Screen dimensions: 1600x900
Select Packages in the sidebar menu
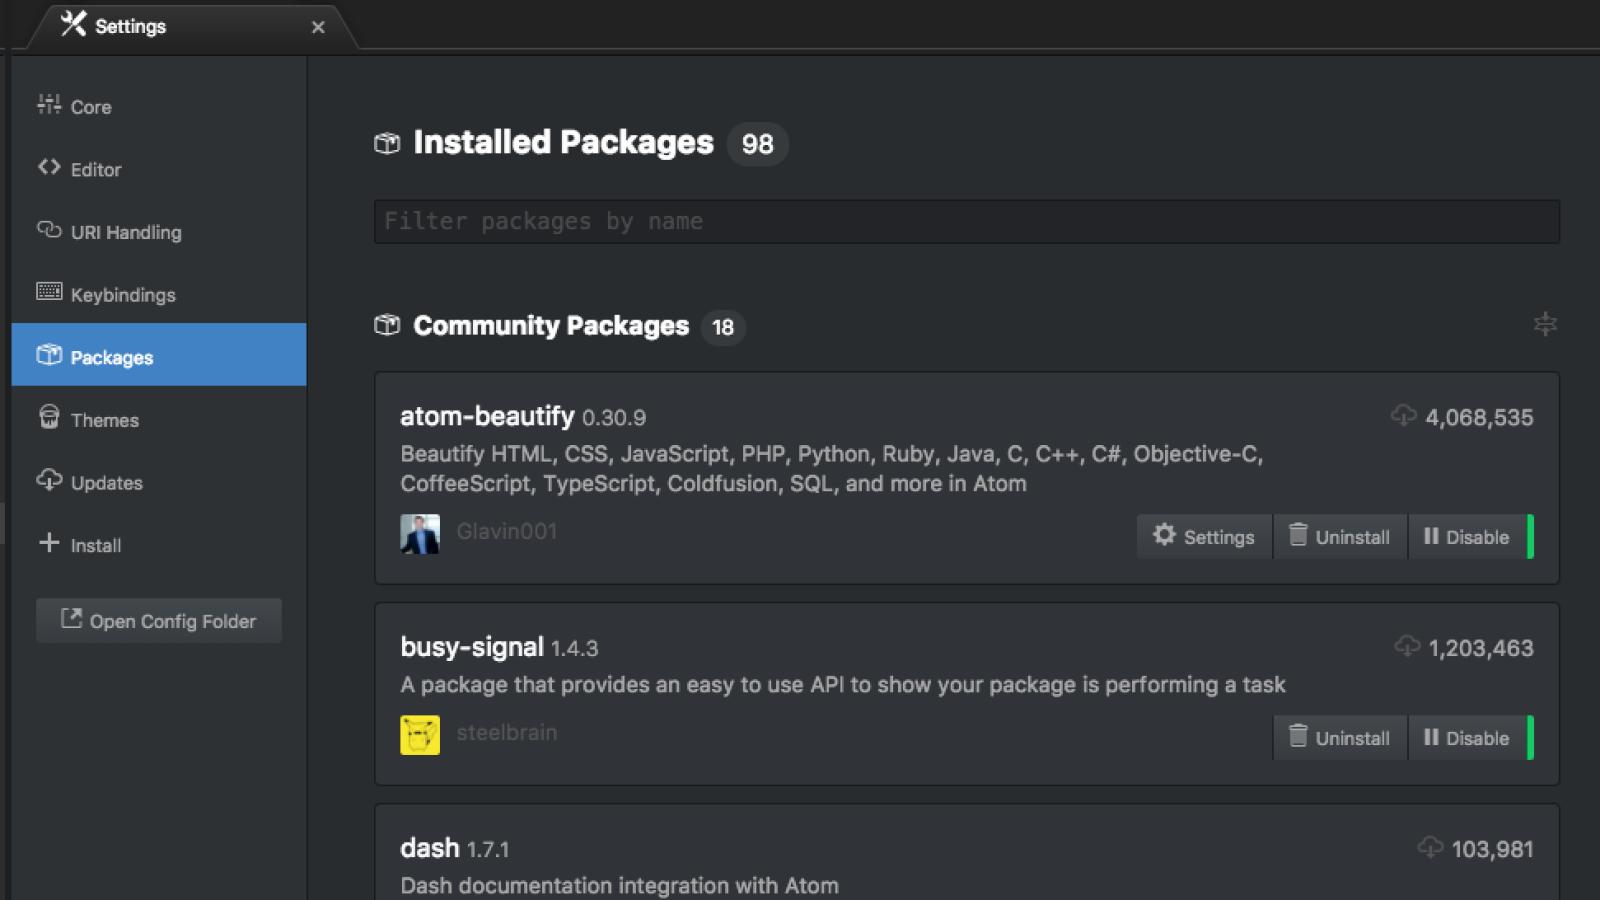(111, 357)
